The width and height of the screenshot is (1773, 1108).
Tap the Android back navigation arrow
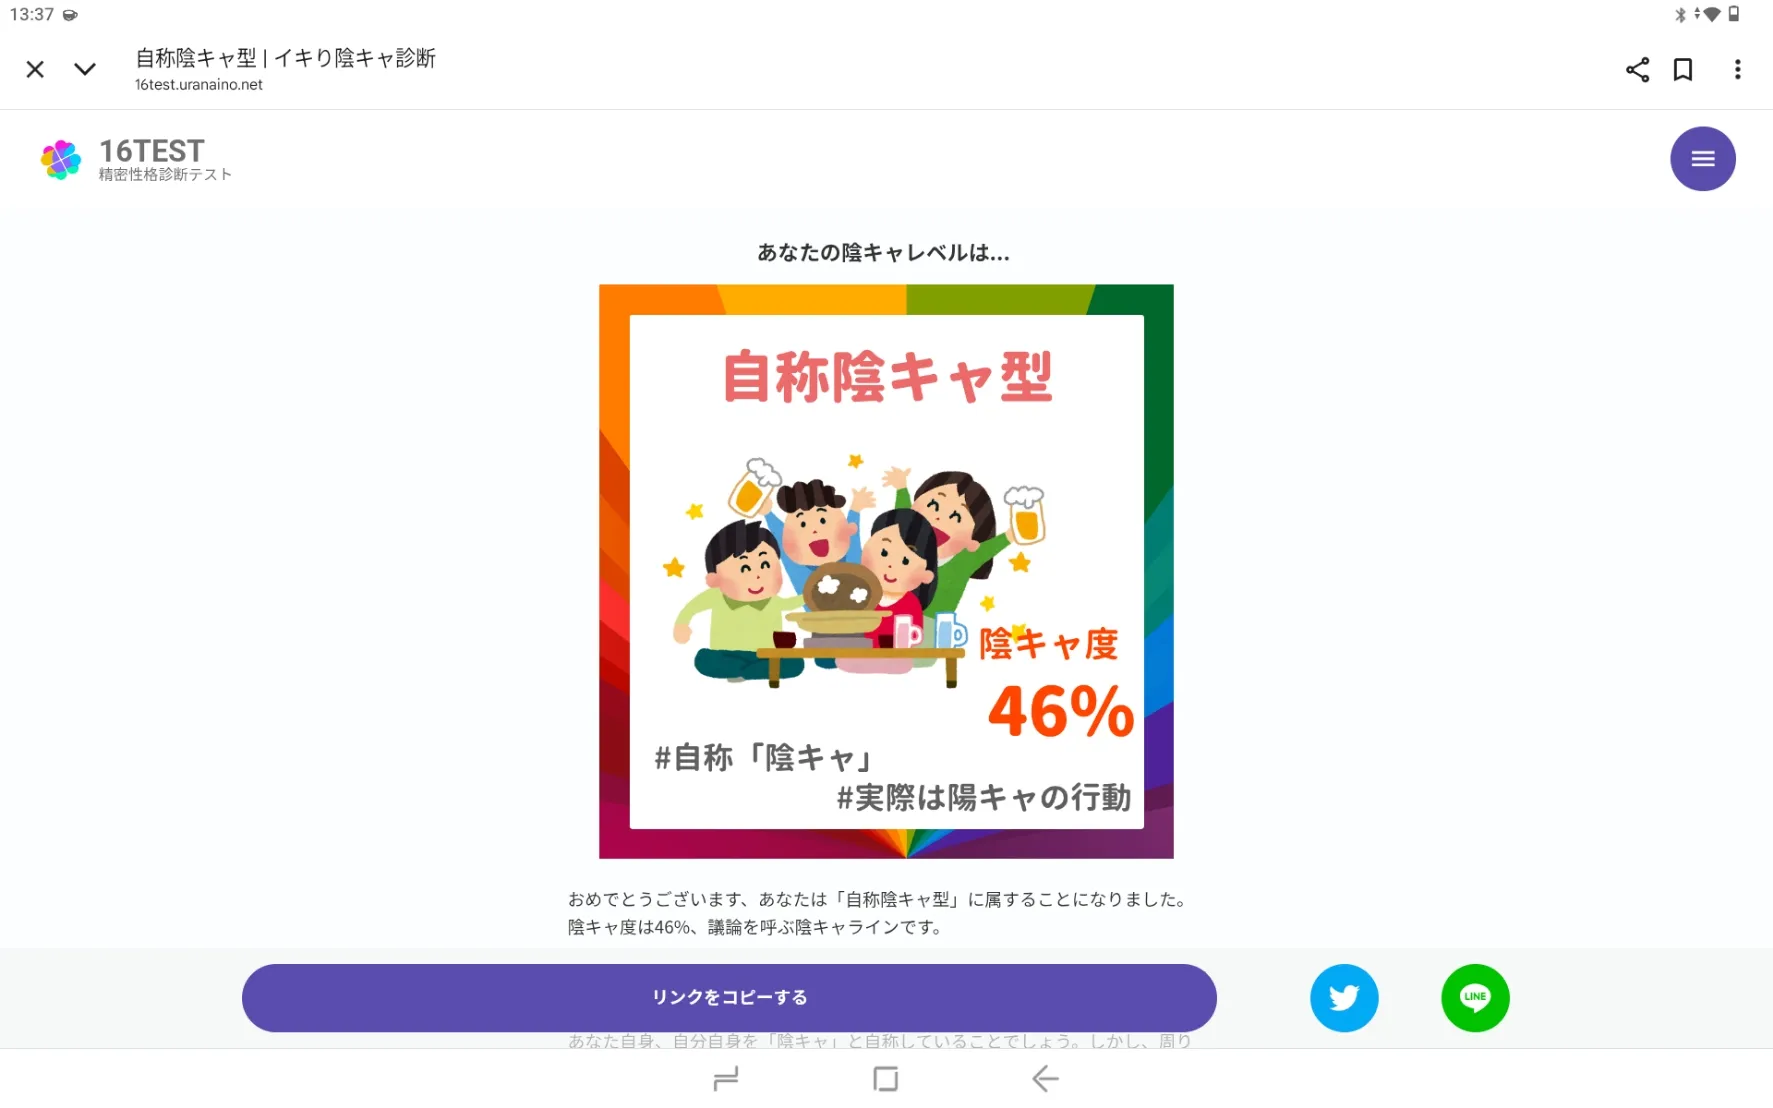click(x=1045, y=1078)
